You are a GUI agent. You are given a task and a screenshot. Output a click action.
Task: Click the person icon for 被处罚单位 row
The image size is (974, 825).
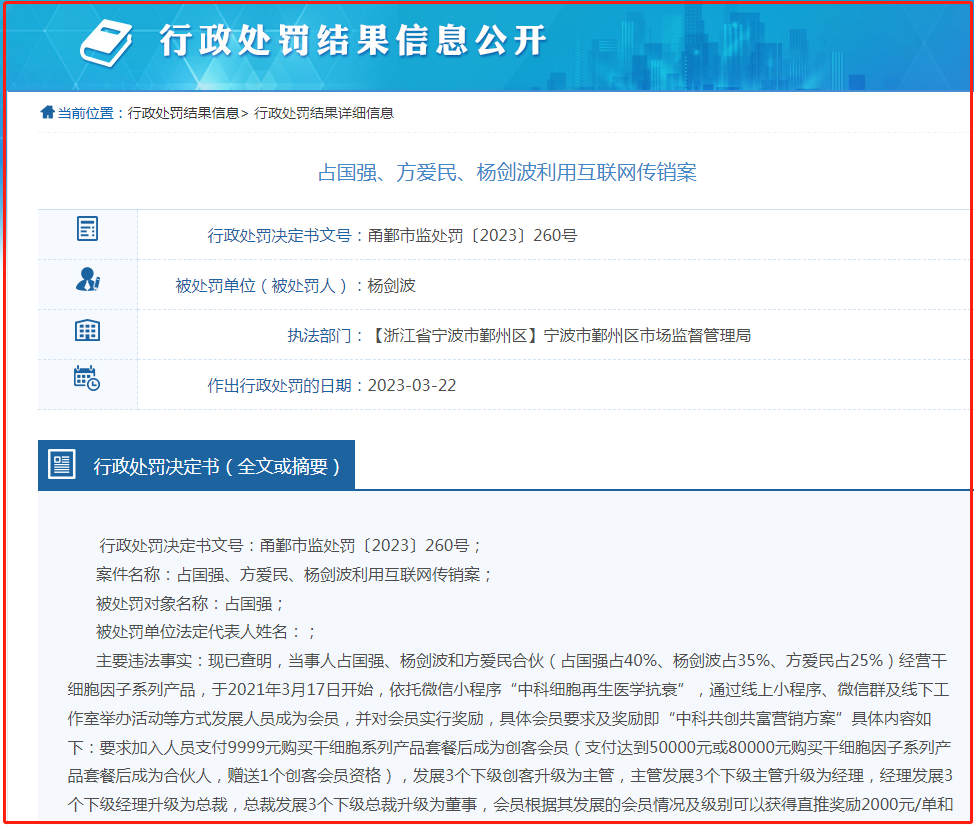(88, 280)
